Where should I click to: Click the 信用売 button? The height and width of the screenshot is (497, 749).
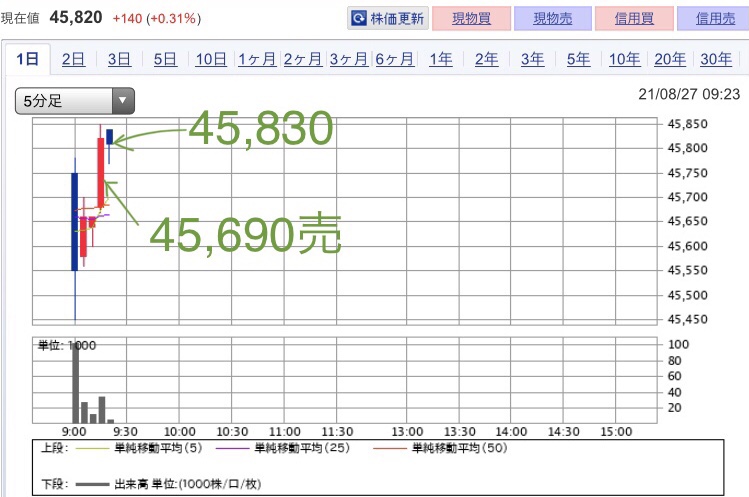(715, 19)
